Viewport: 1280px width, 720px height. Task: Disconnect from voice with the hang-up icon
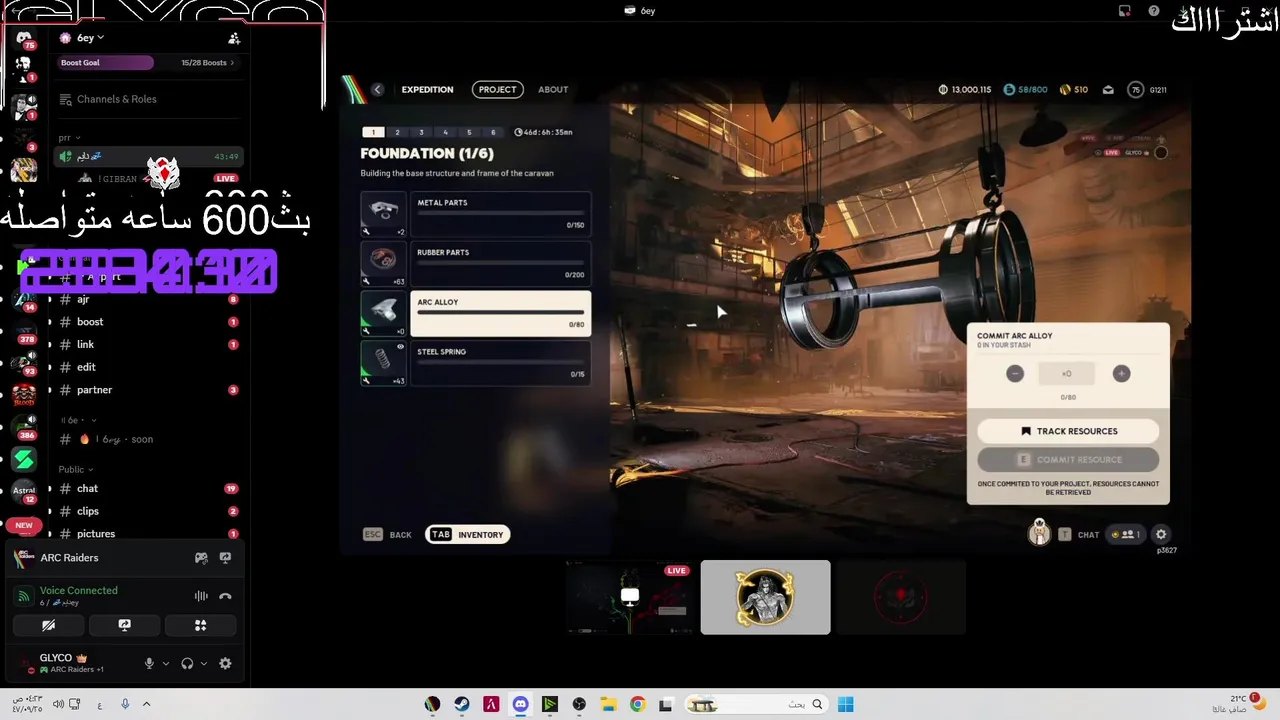click(x=225, y=596)
